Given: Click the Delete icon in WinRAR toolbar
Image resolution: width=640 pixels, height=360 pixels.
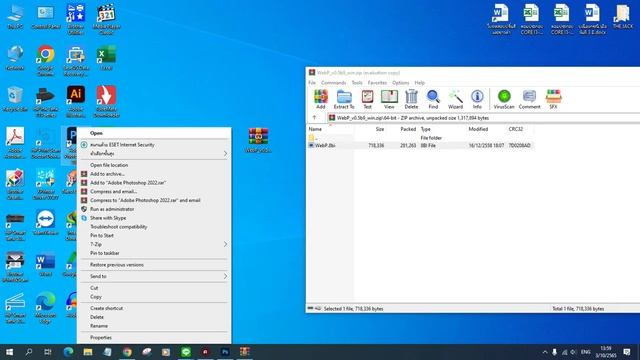Looking at the screenshot, I should point(411,99).
